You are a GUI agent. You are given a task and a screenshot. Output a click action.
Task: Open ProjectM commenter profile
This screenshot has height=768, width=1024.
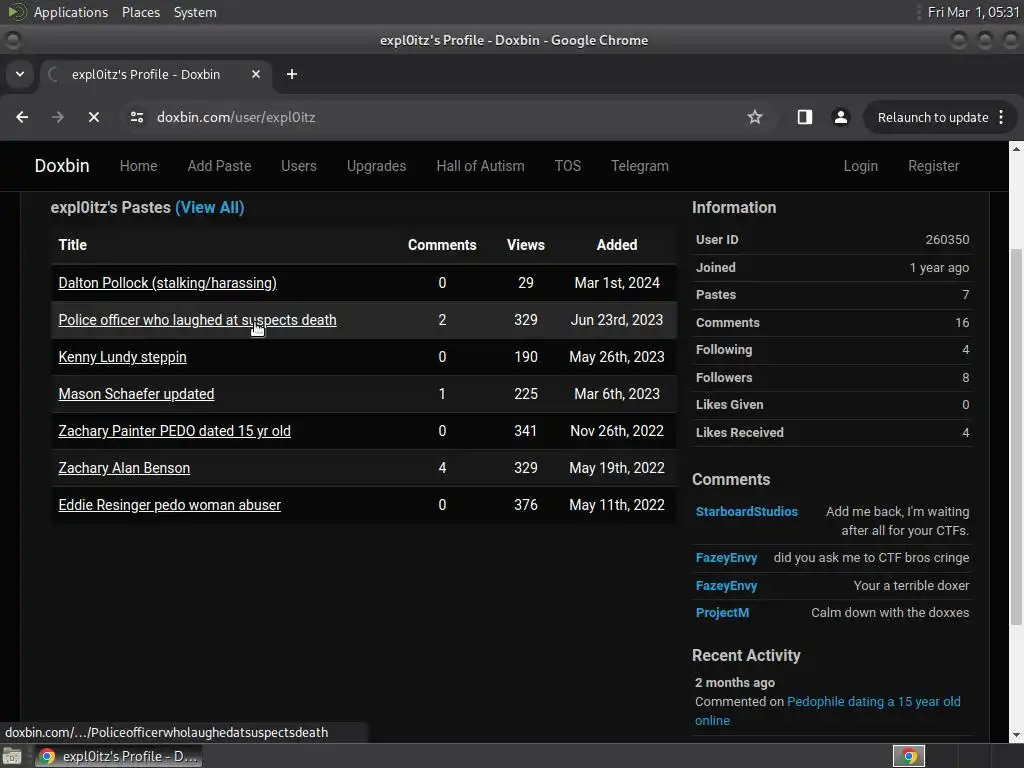[722, 613]
